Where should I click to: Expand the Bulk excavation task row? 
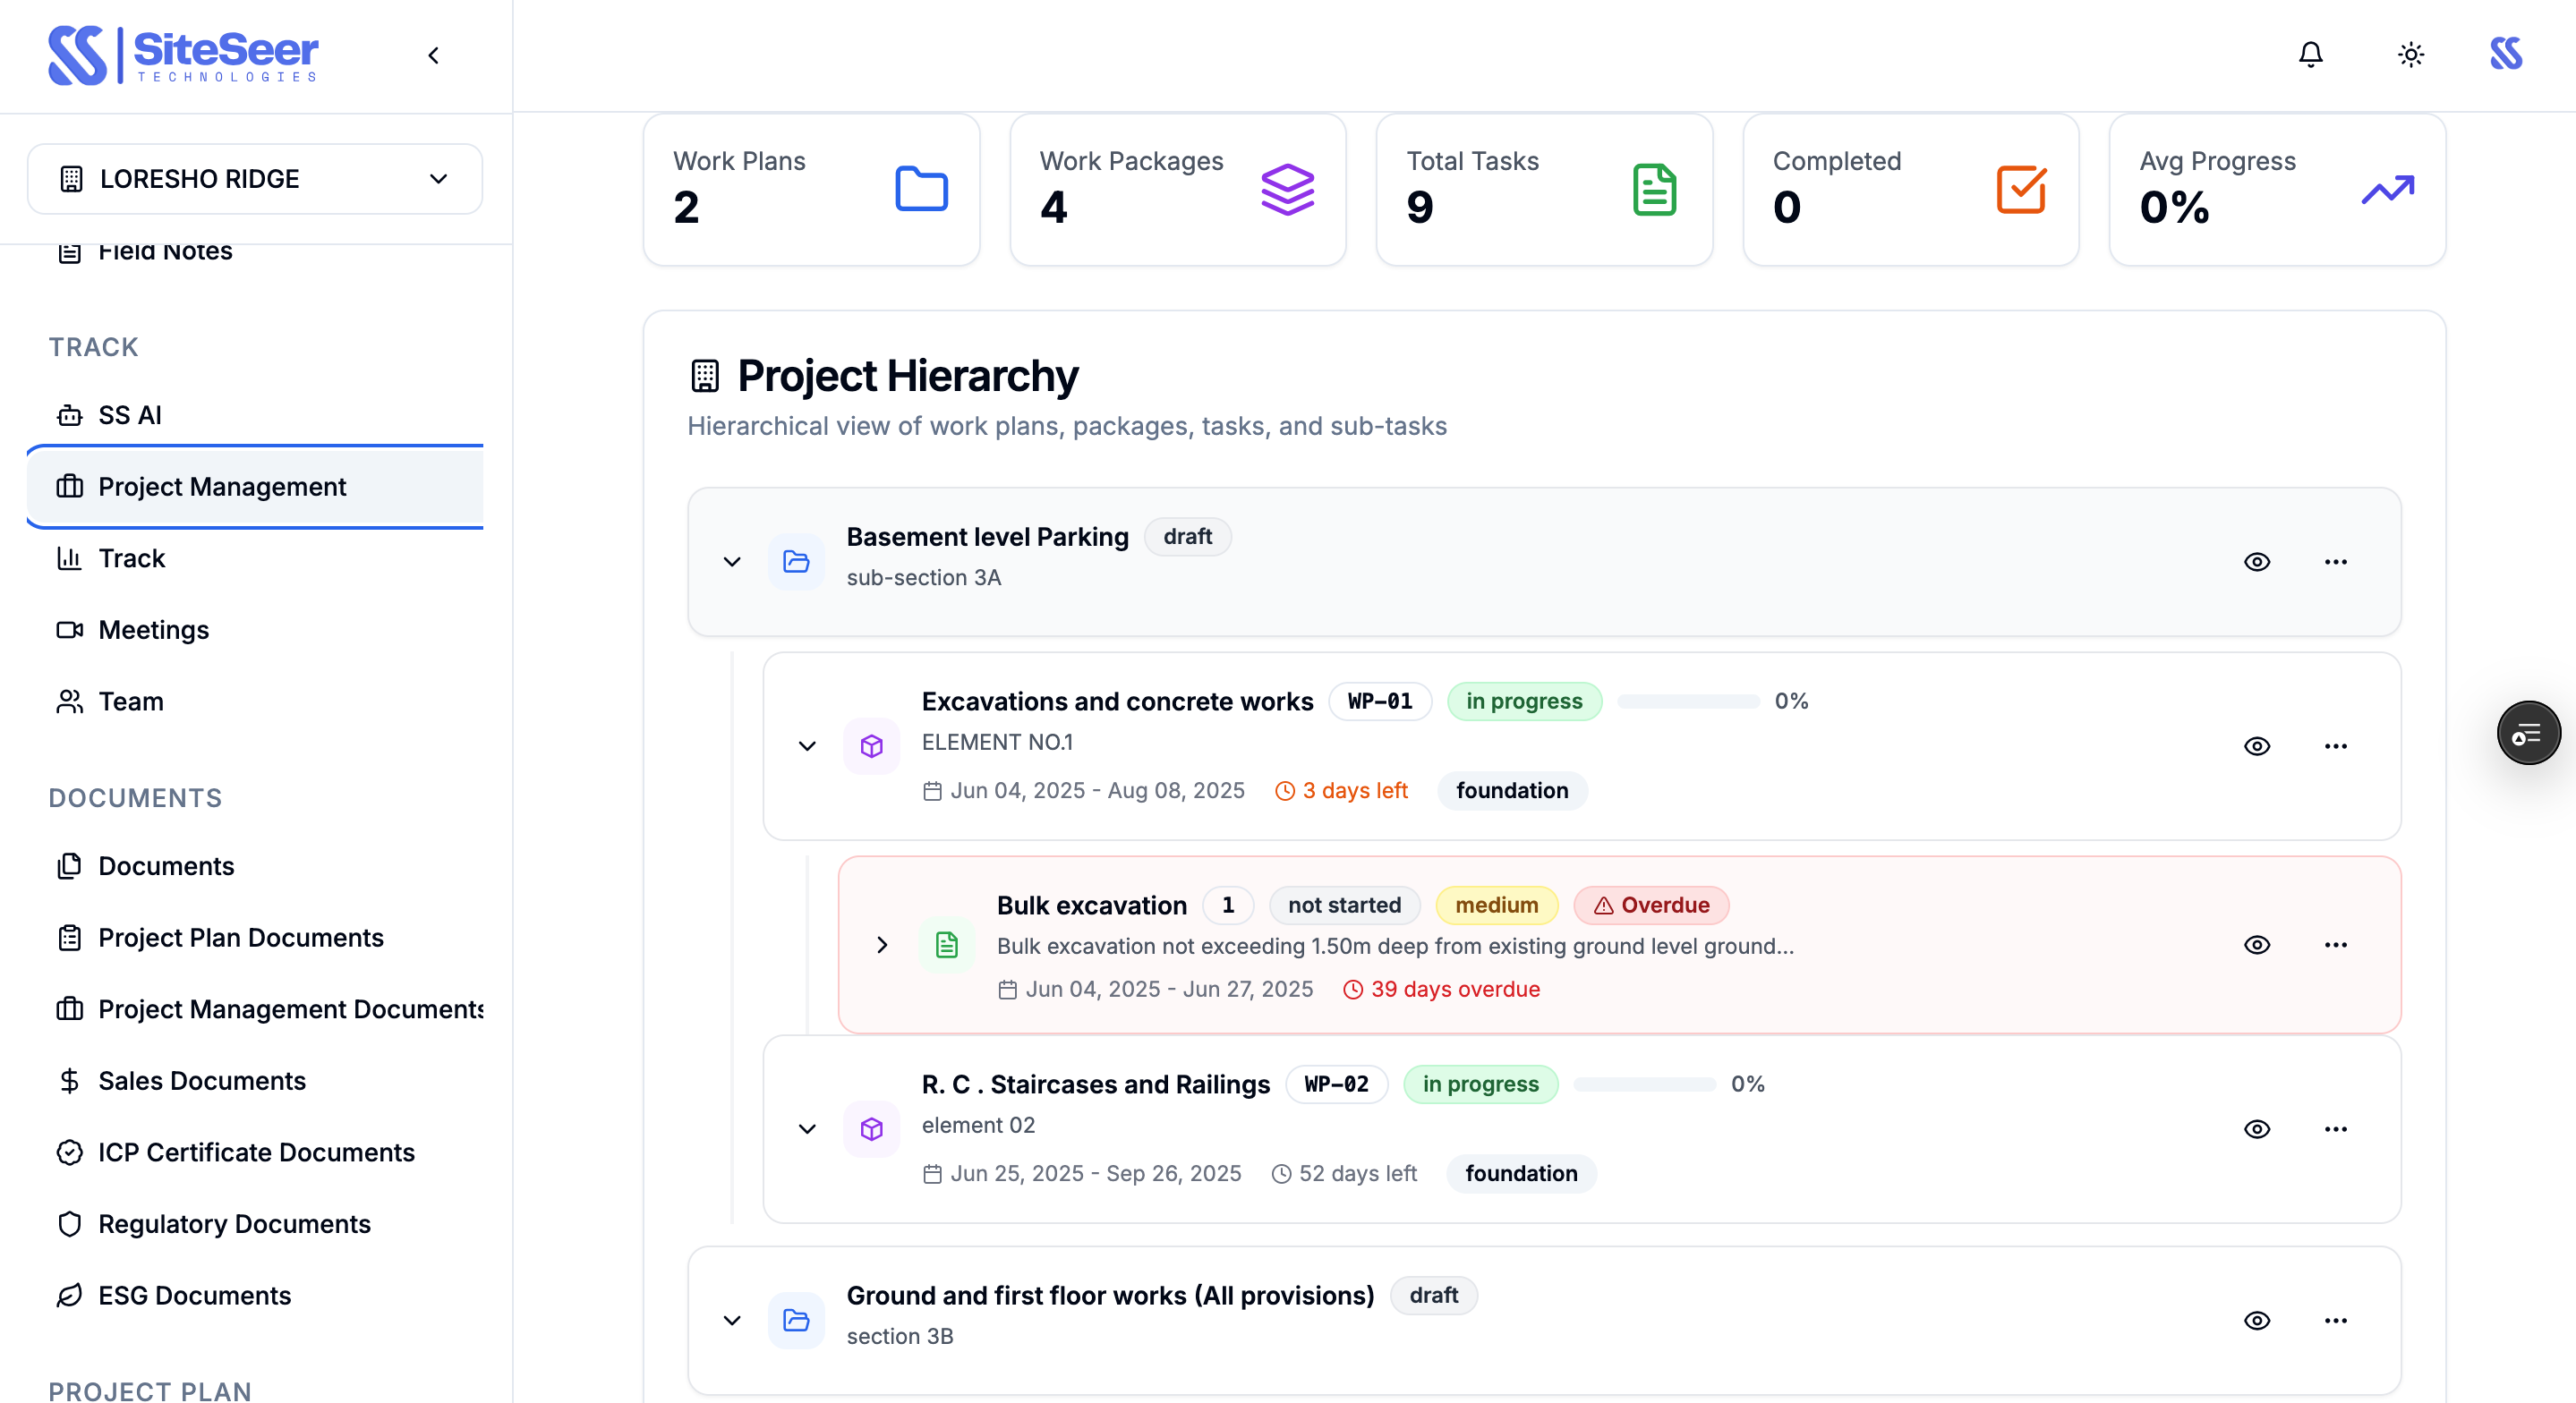882,945
